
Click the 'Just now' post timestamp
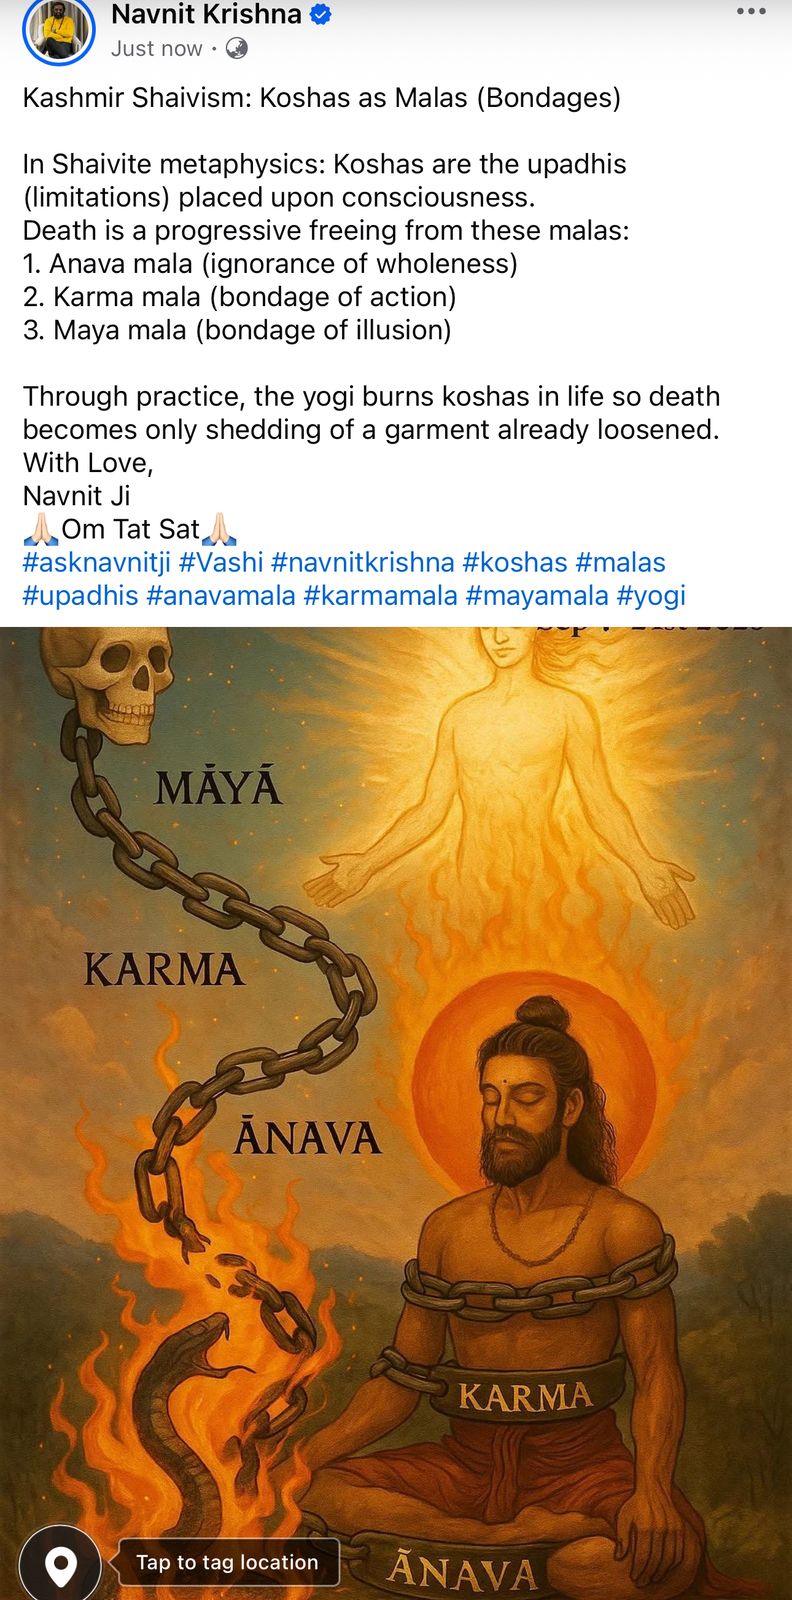pyautogui.click(x=157, y=48)
